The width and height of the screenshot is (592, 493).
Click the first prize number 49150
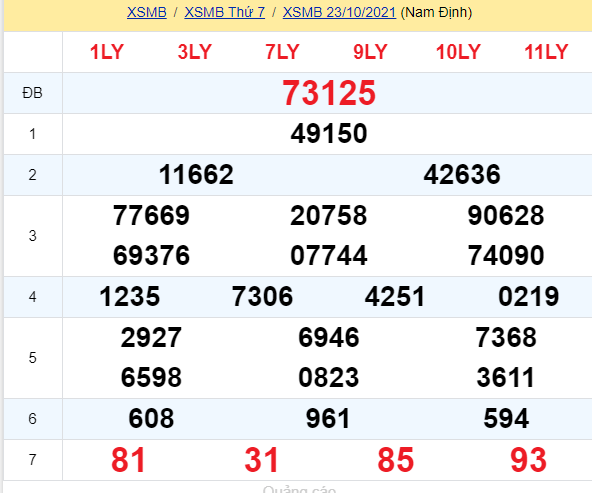pyautogui.click(x=329, y=134)
